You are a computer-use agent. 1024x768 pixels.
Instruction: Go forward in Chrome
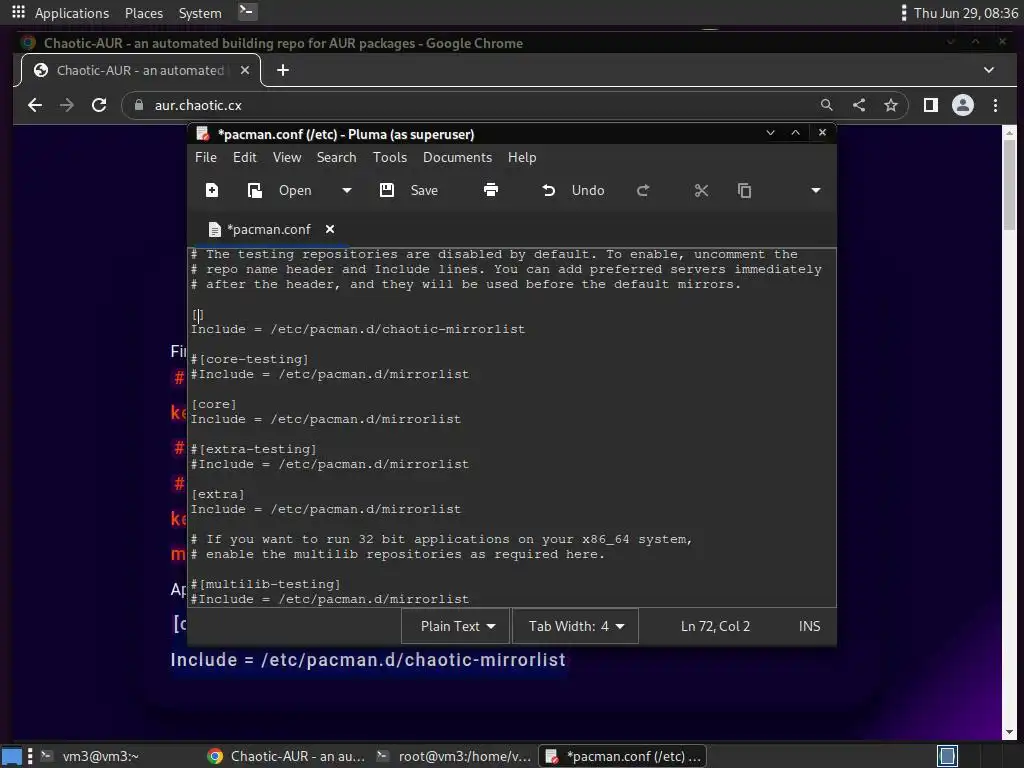tap(67, 105)
